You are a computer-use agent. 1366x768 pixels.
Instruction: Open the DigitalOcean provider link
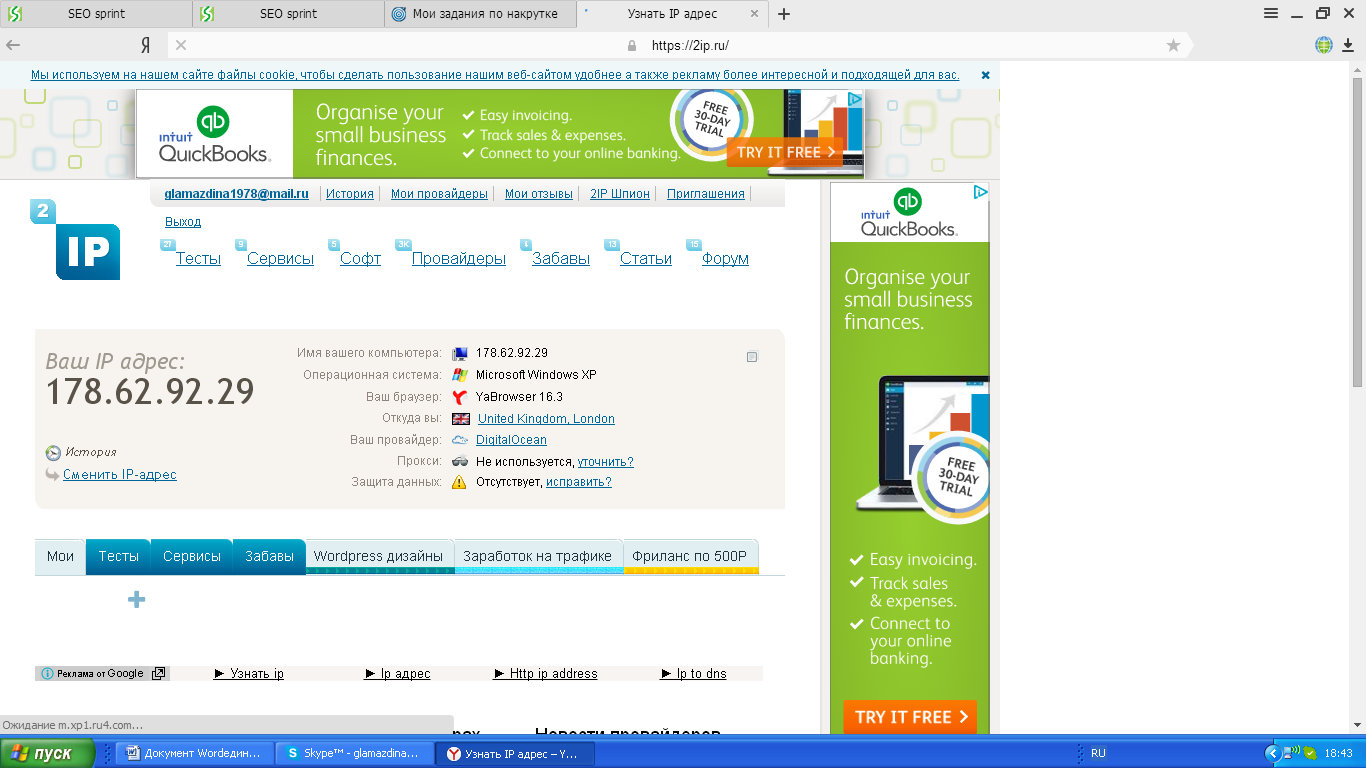(x=511, y=440)
